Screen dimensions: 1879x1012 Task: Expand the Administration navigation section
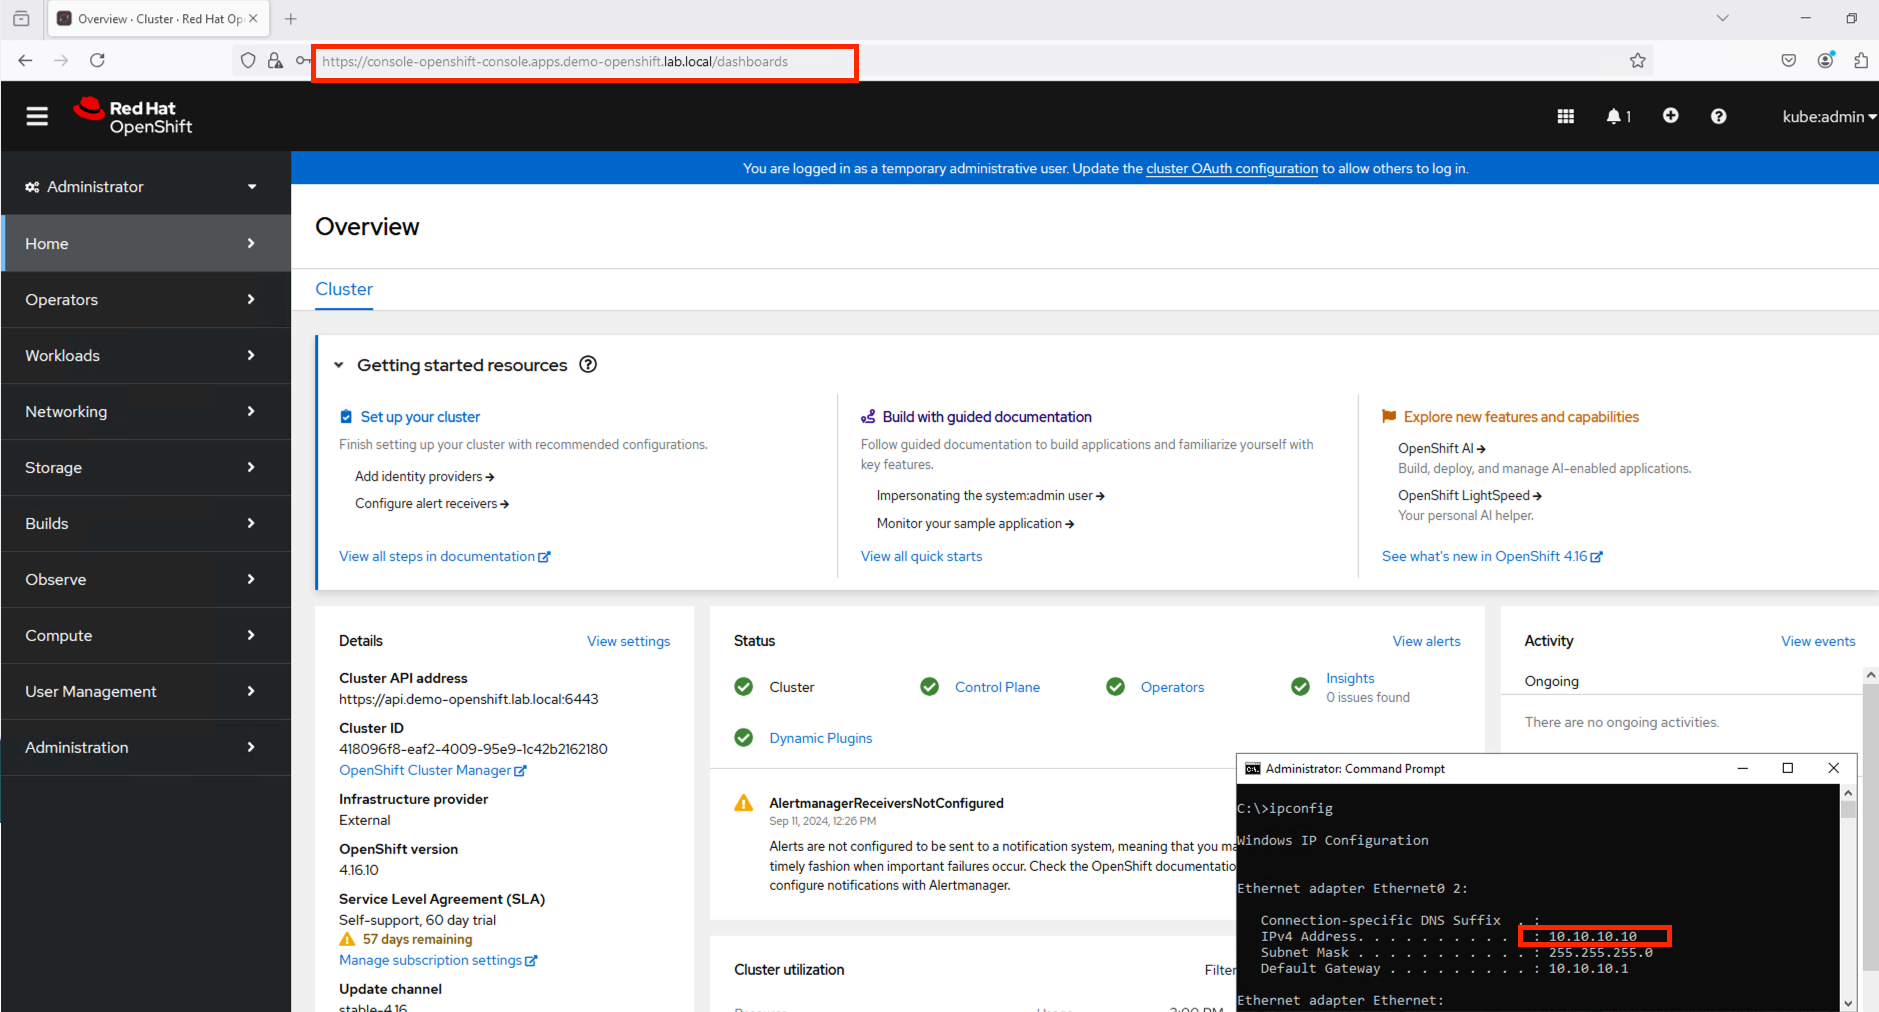click(x=146, y=747)
